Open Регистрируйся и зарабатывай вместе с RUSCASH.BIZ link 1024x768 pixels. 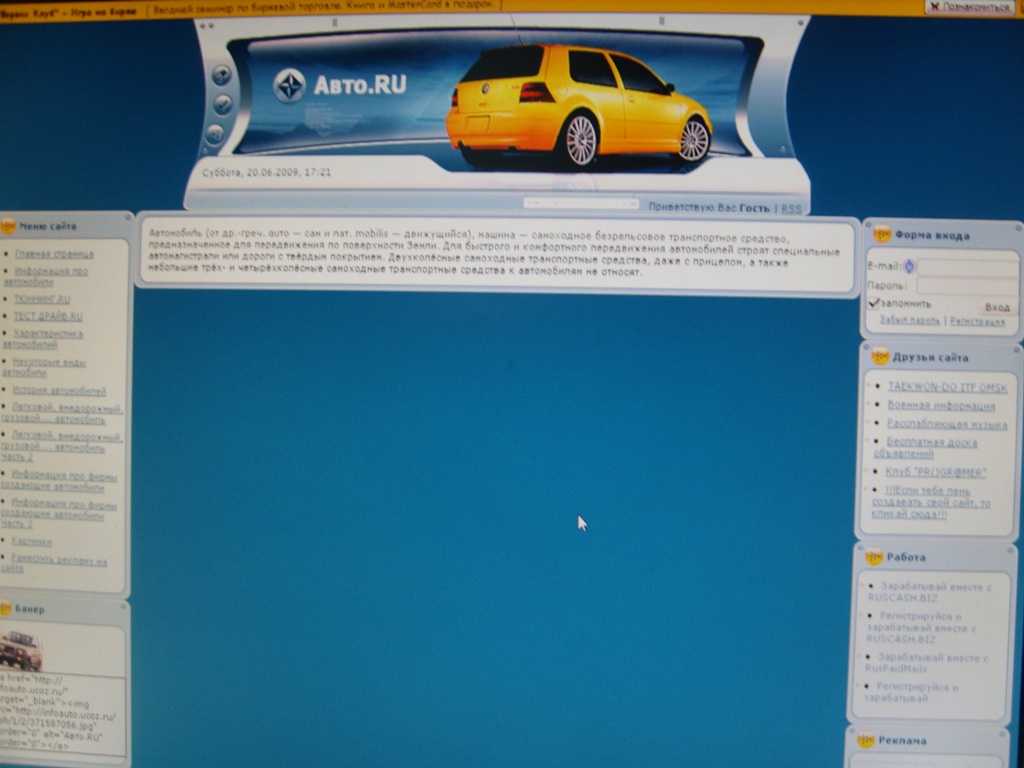(x=921, y=628)
